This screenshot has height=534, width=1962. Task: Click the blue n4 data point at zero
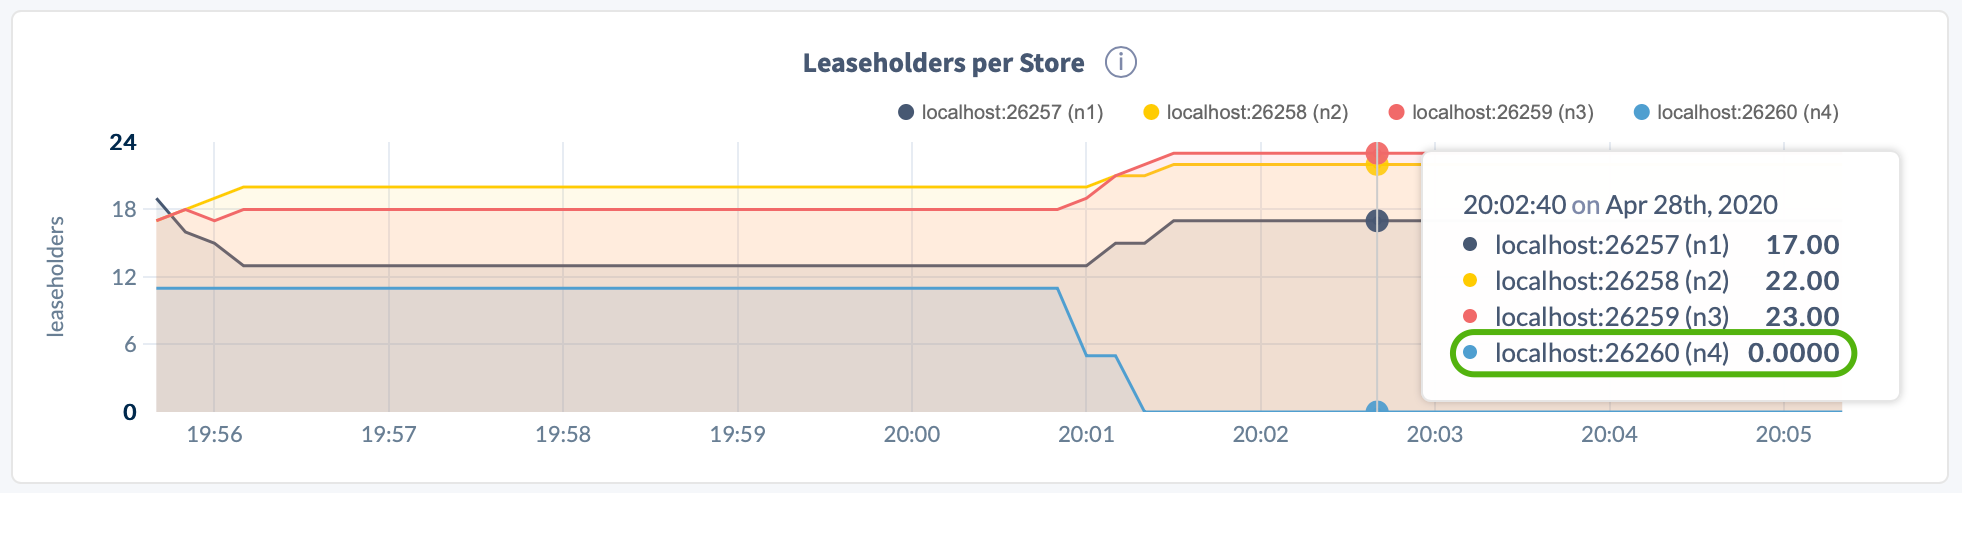[x=1377, y=409]
